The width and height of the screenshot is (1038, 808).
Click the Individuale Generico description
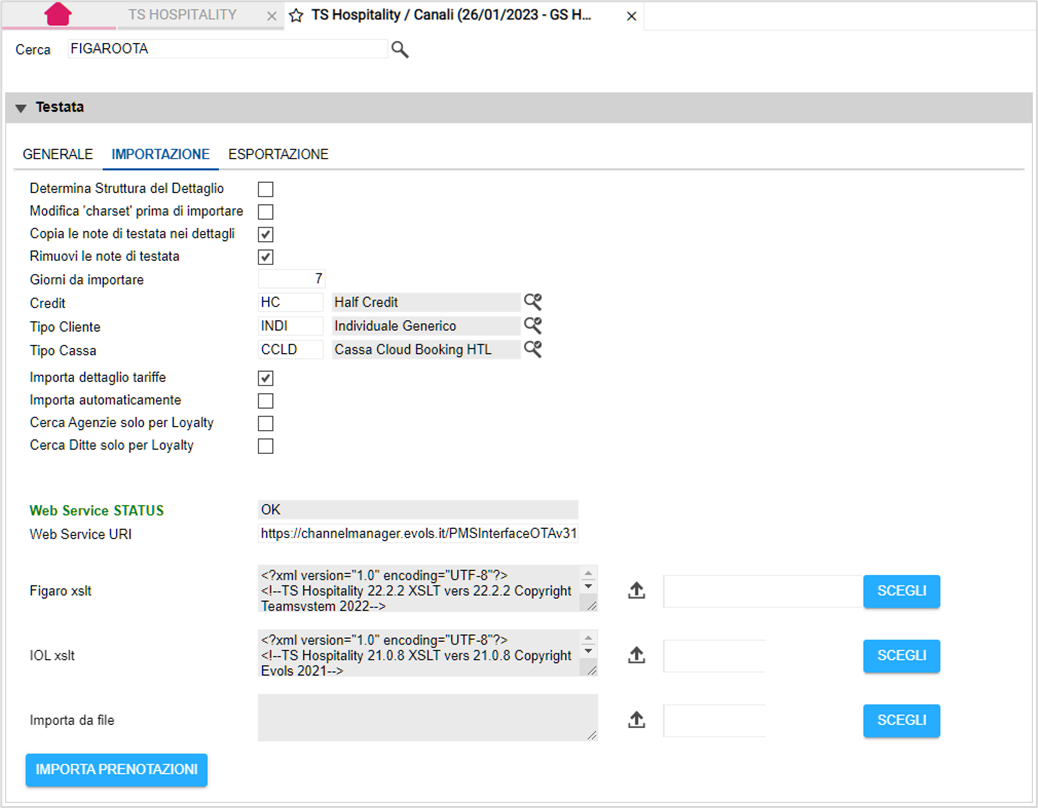[x=426, y=326]
